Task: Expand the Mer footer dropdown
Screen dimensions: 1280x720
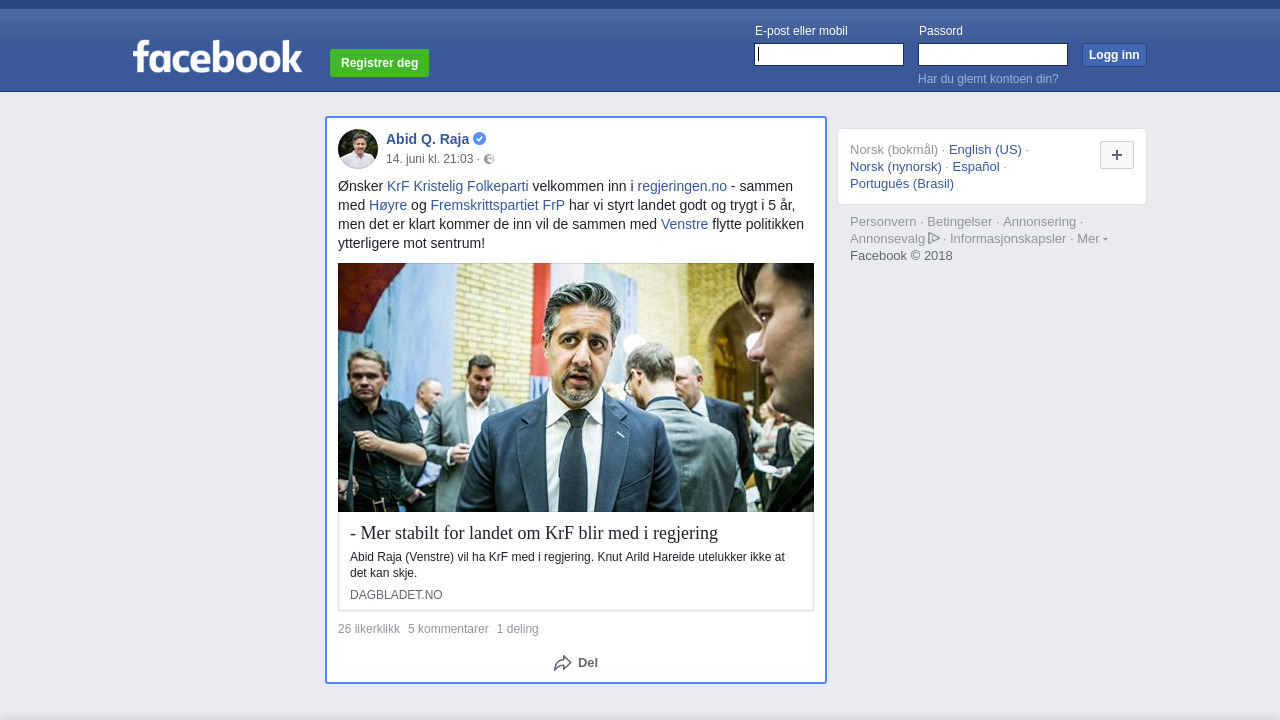Action: click(1092, 238)
